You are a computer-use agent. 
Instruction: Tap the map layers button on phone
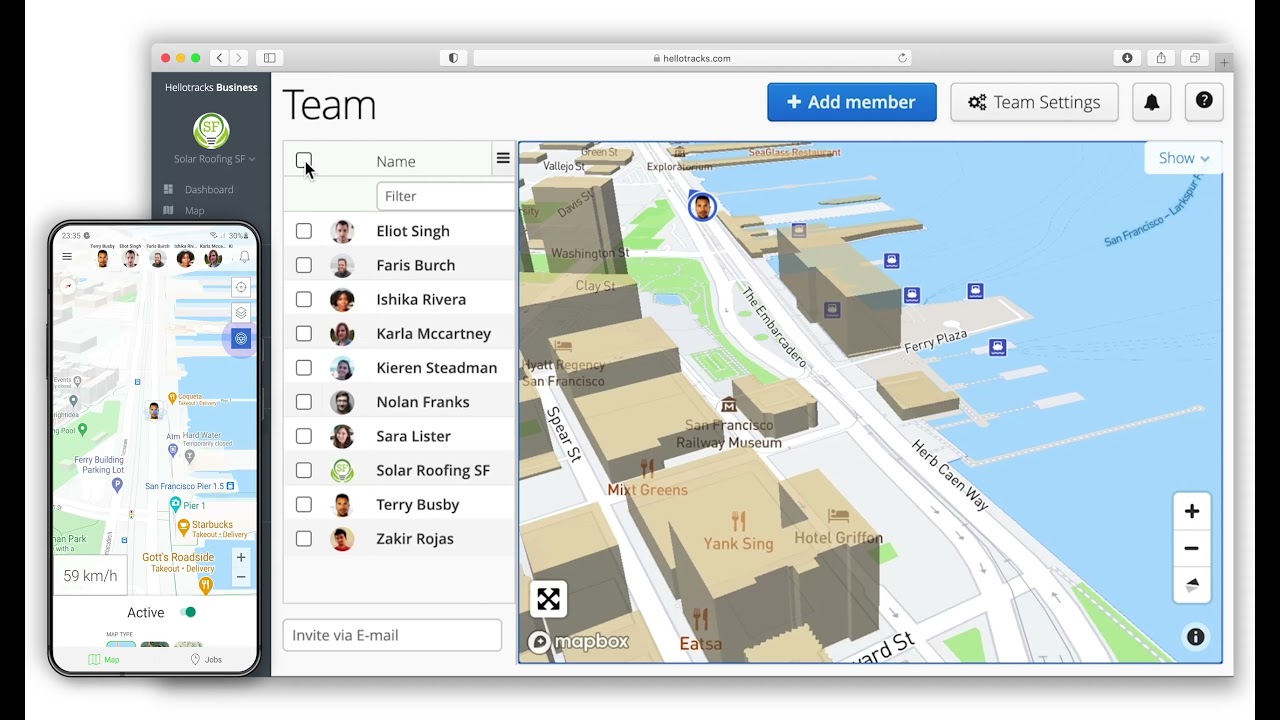click(x=240, y=313)
